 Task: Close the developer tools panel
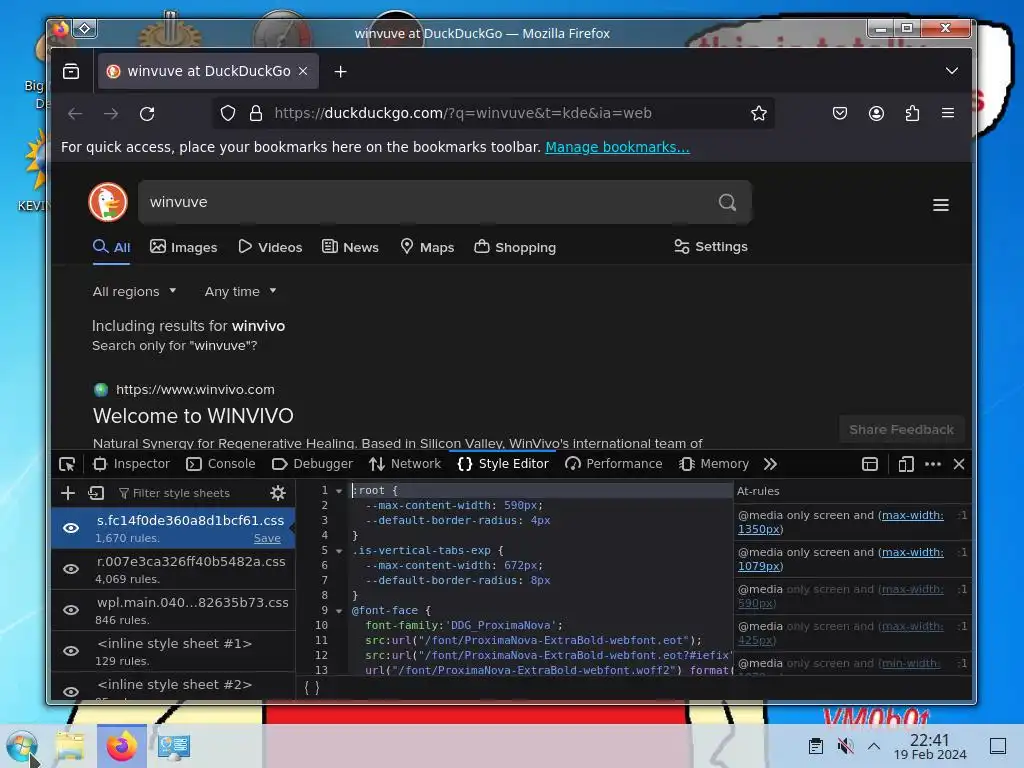(959, 464)
